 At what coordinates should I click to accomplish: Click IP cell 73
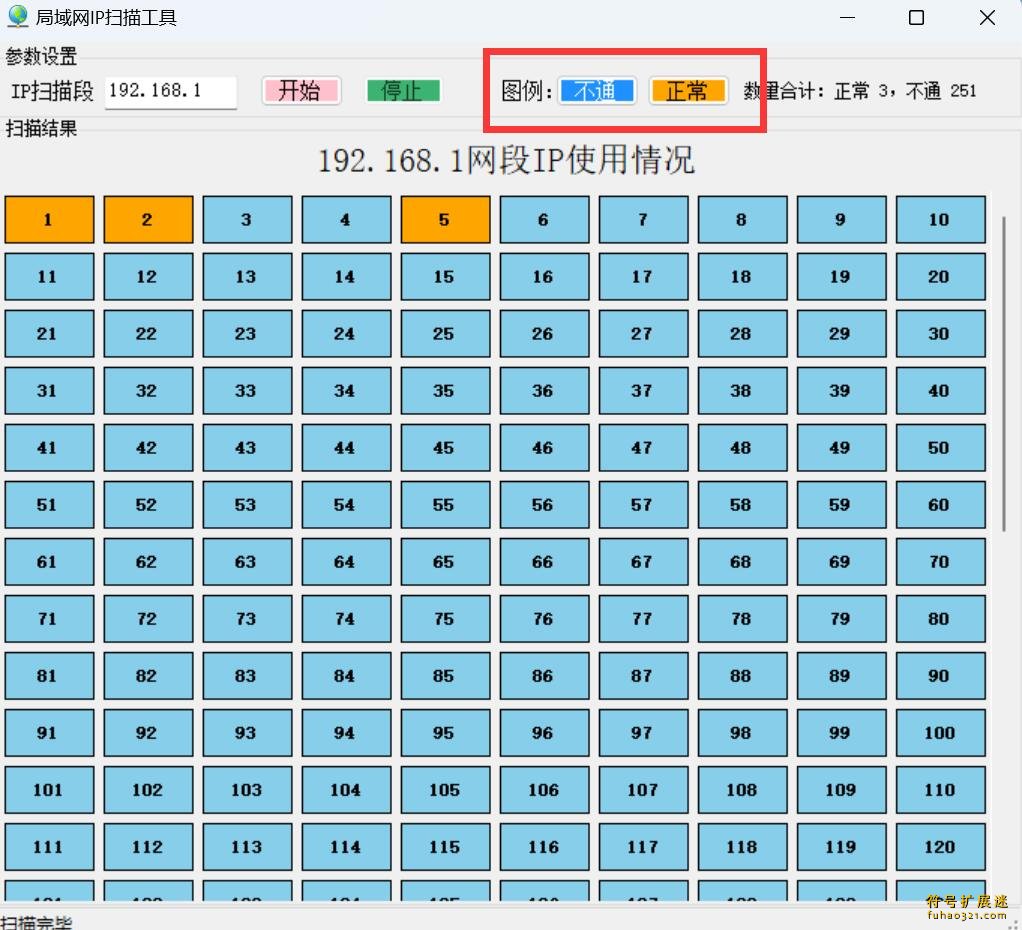247,618
